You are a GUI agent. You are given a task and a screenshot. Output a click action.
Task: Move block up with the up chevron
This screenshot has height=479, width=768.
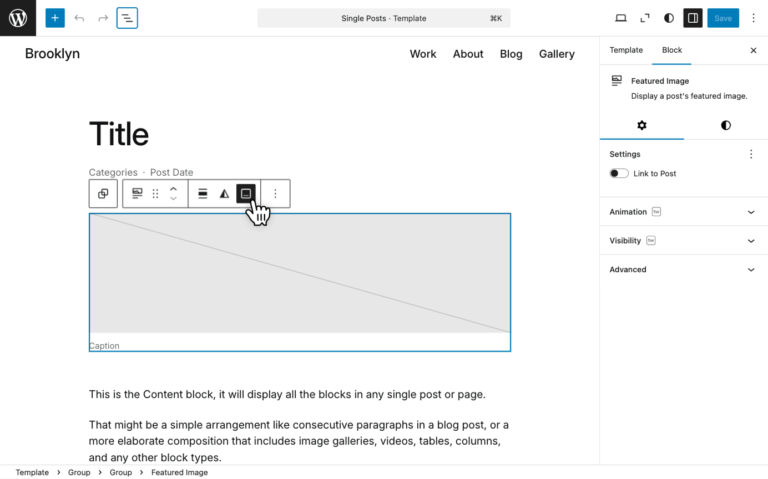pyautogui.click(x=173, y=189)
